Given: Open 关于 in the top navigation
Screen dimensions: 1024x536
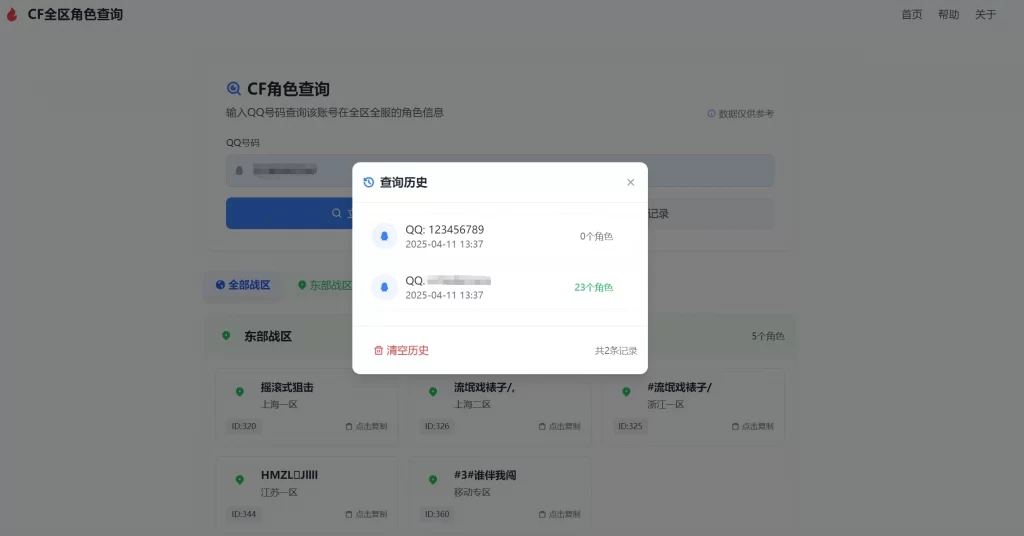Looking at the screenshot, I should click(985, 14).
